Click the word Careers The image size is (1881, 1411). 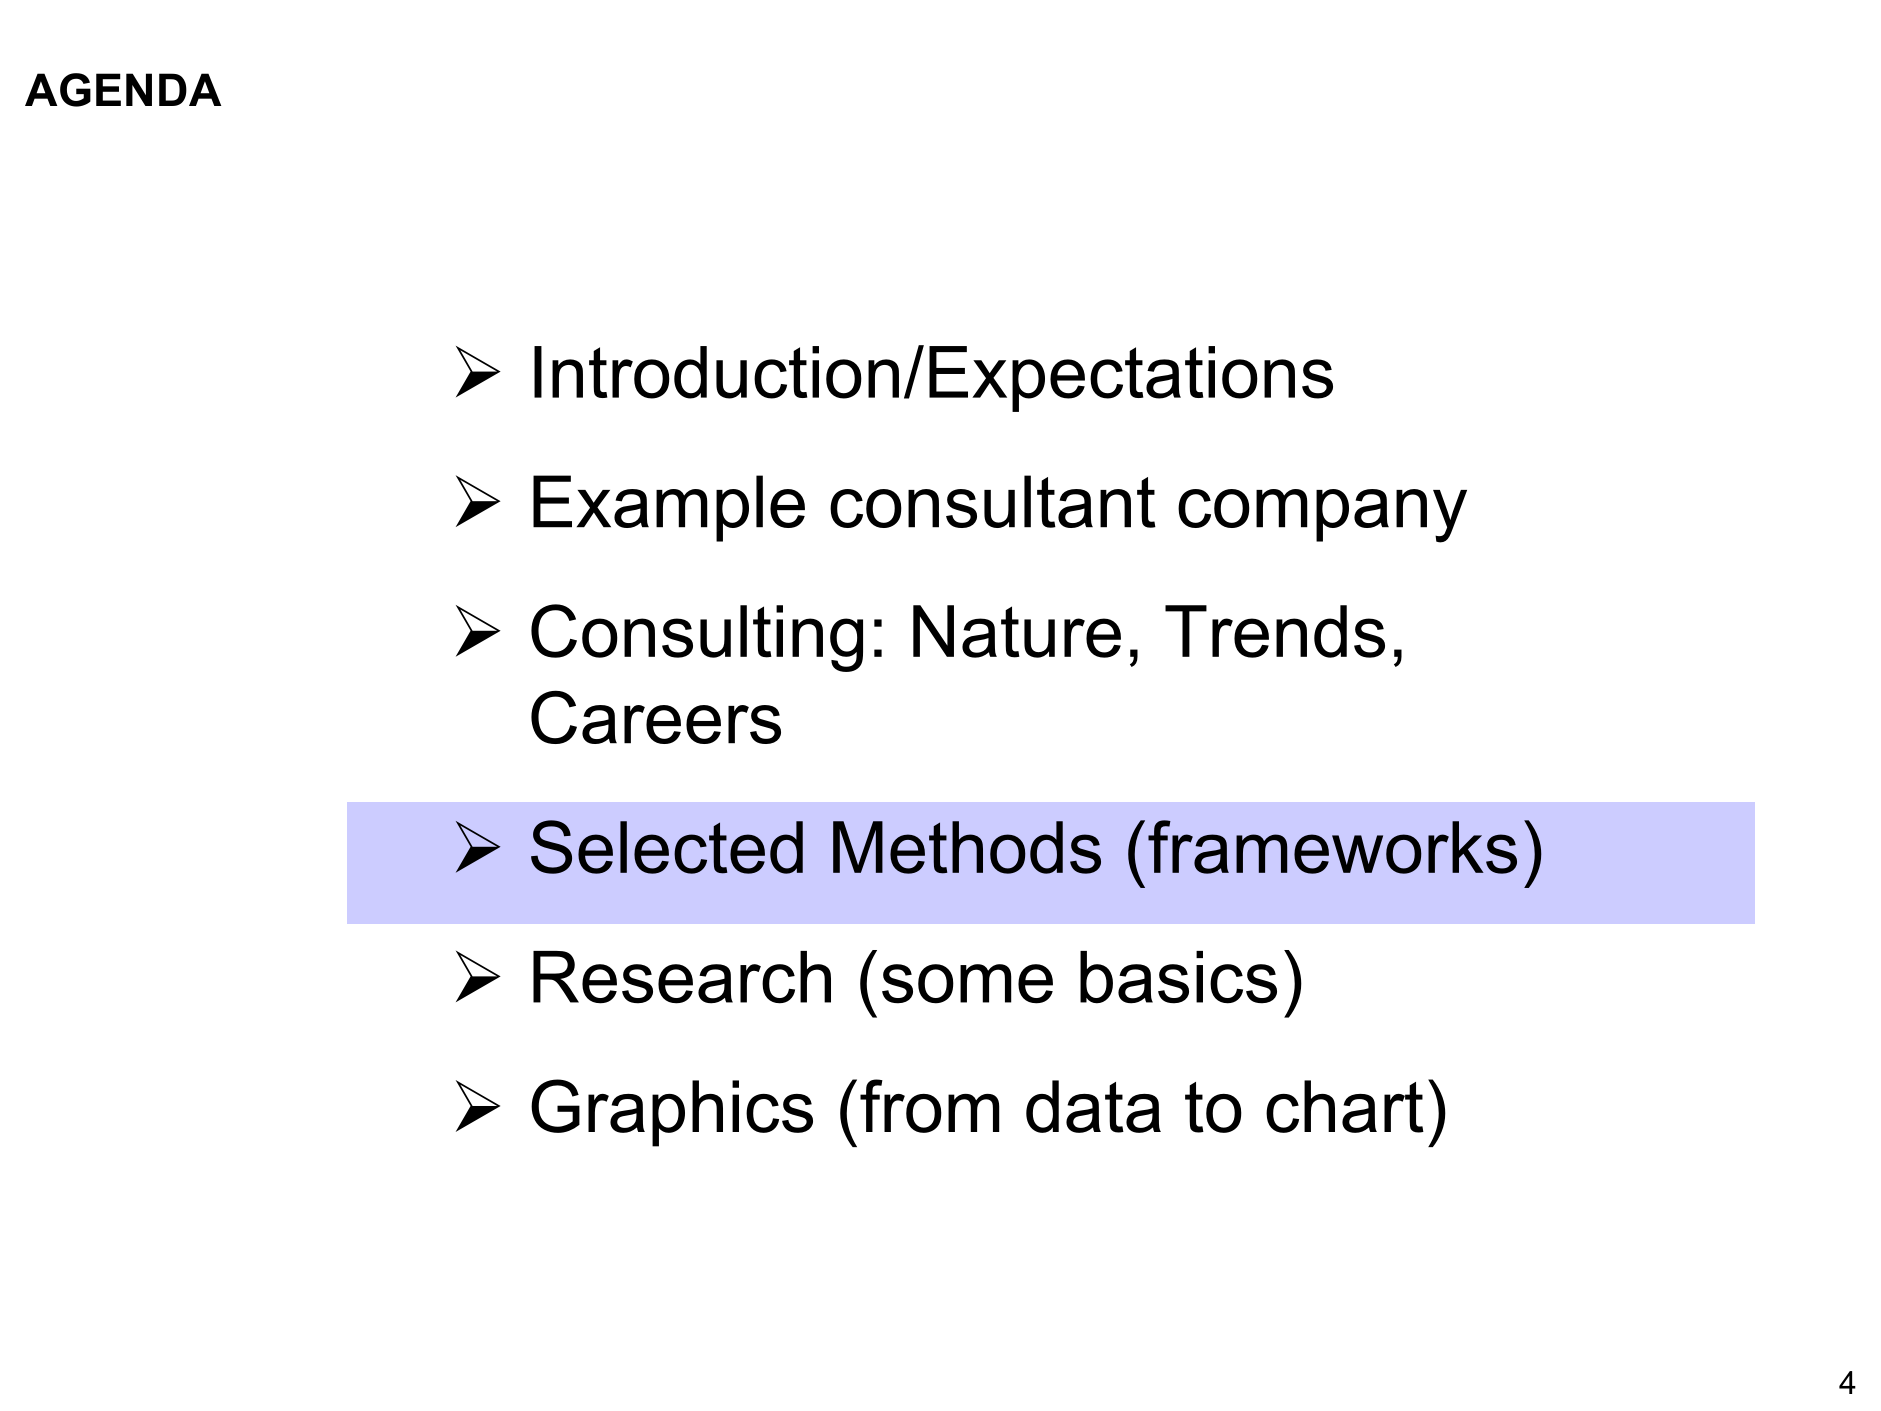coord(655,719)
